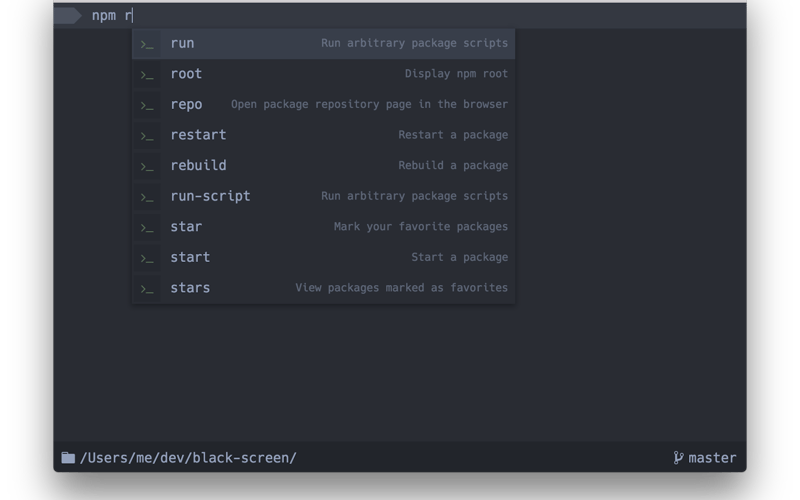The width and height of the screenshot is (800, 500).
Task: Select the 'run' autocomplete suggestion
Action: click(x=323, y=43)
